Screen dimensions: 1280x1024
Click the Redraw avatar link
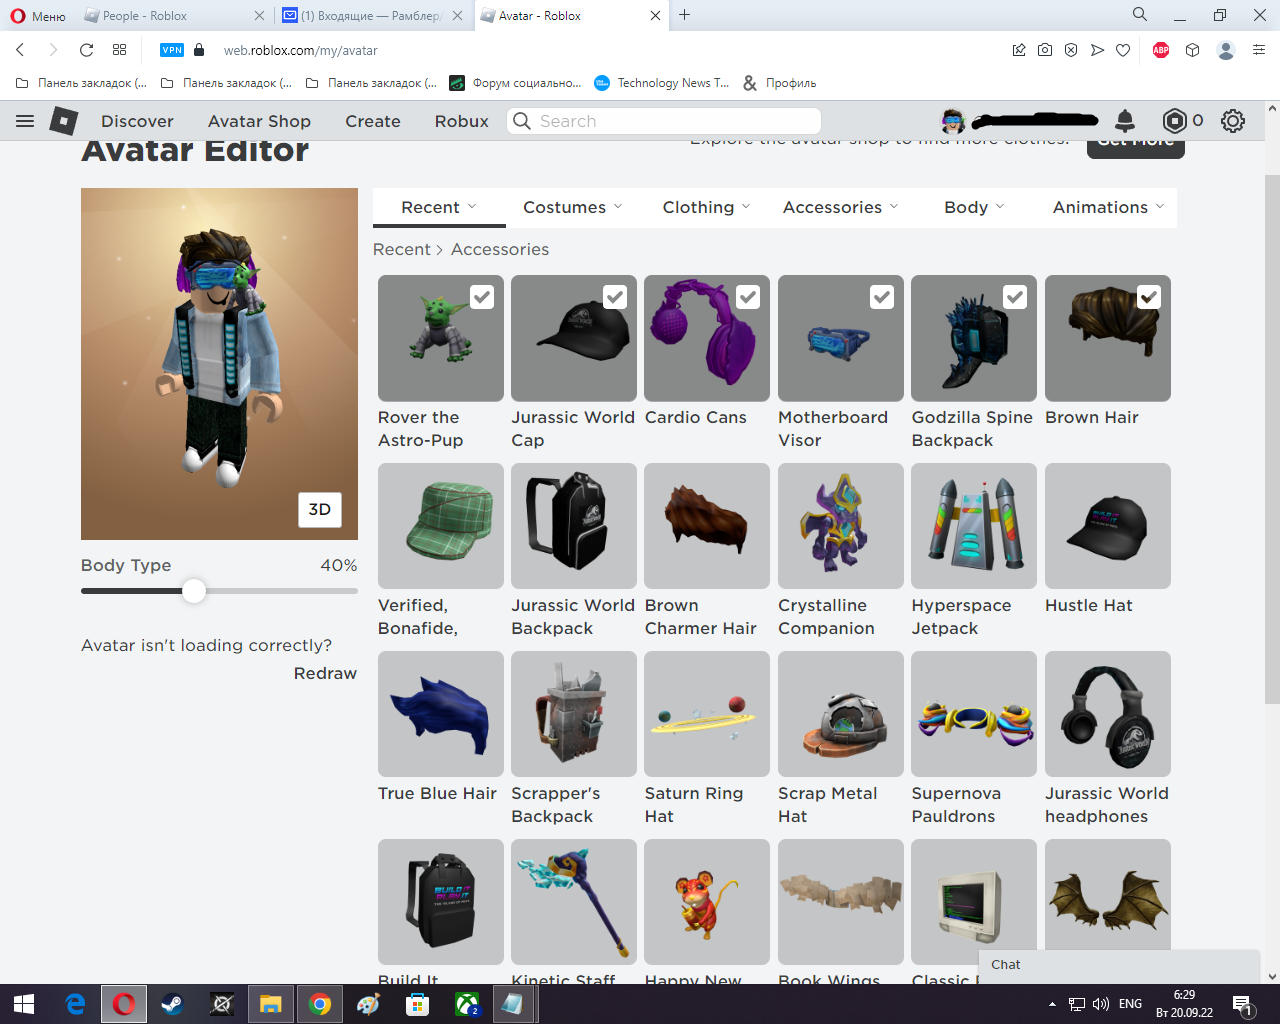click(x=325, y=673)
